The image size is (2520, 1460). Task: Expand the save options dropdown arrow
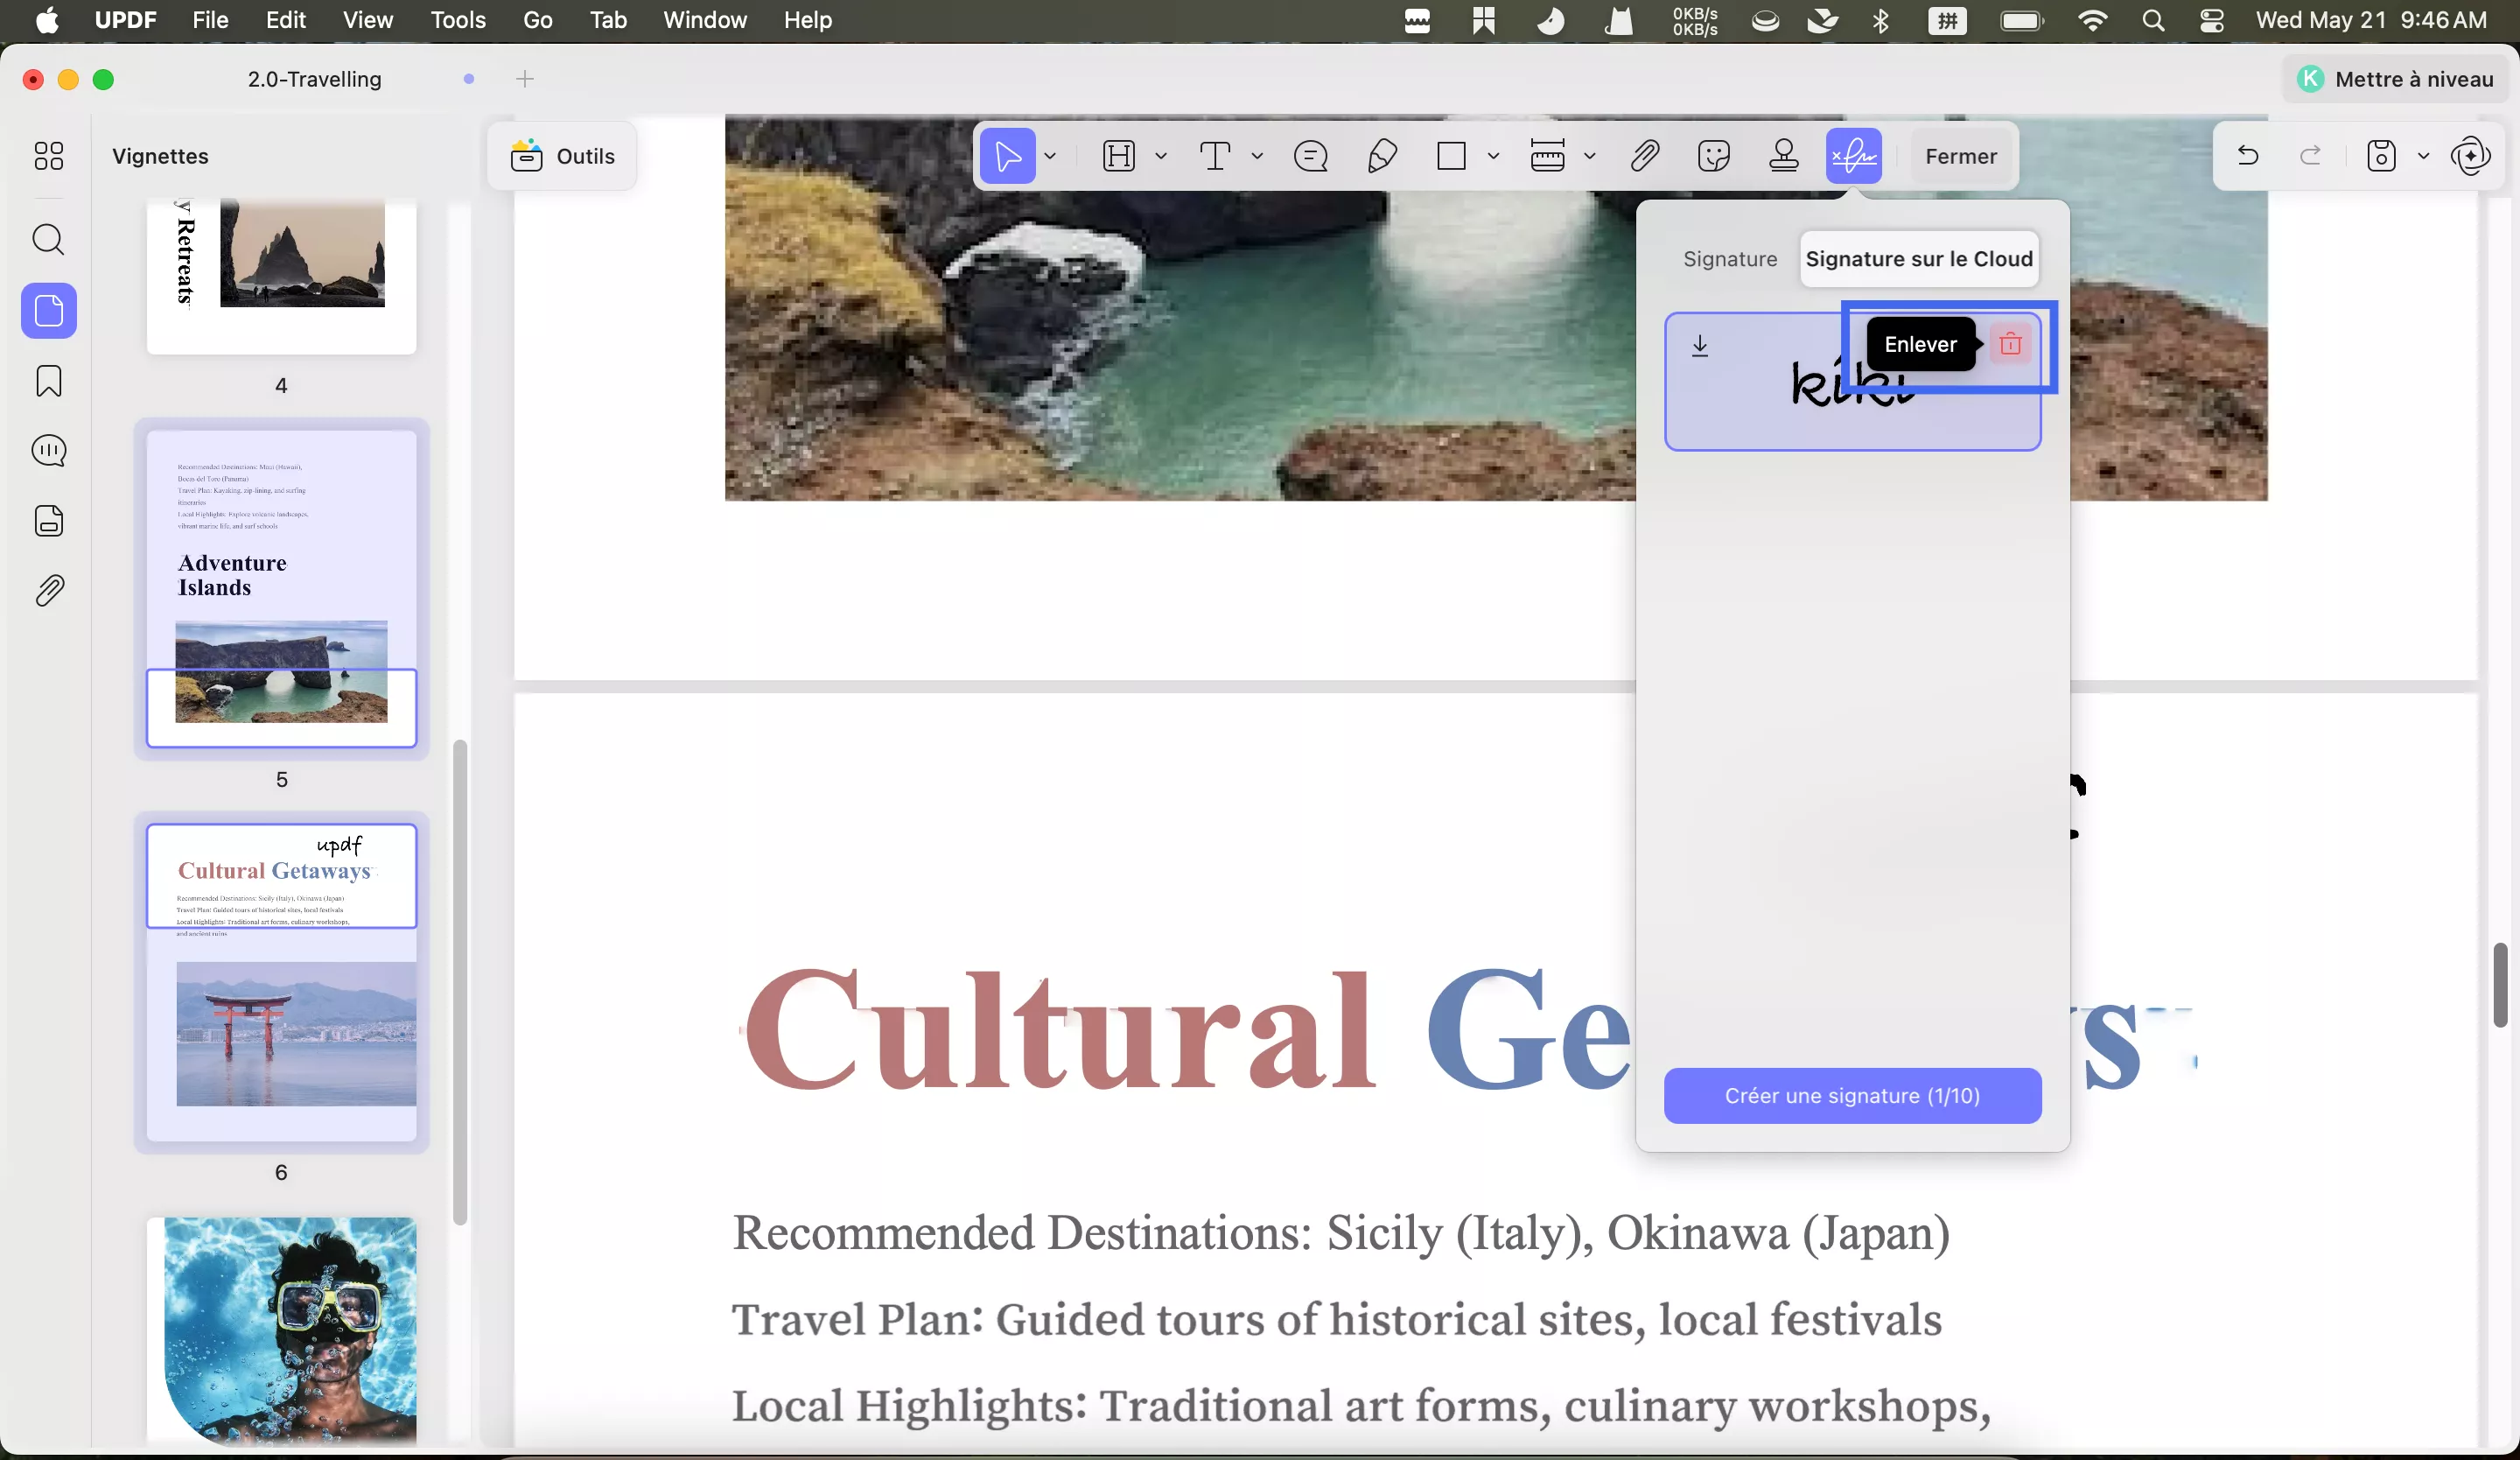point(2423,156)
